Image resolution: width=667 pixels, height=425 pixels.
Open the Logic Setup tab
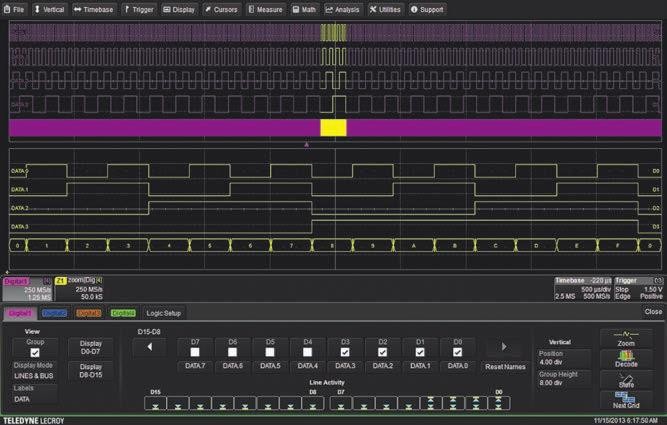tap(164, 314)
